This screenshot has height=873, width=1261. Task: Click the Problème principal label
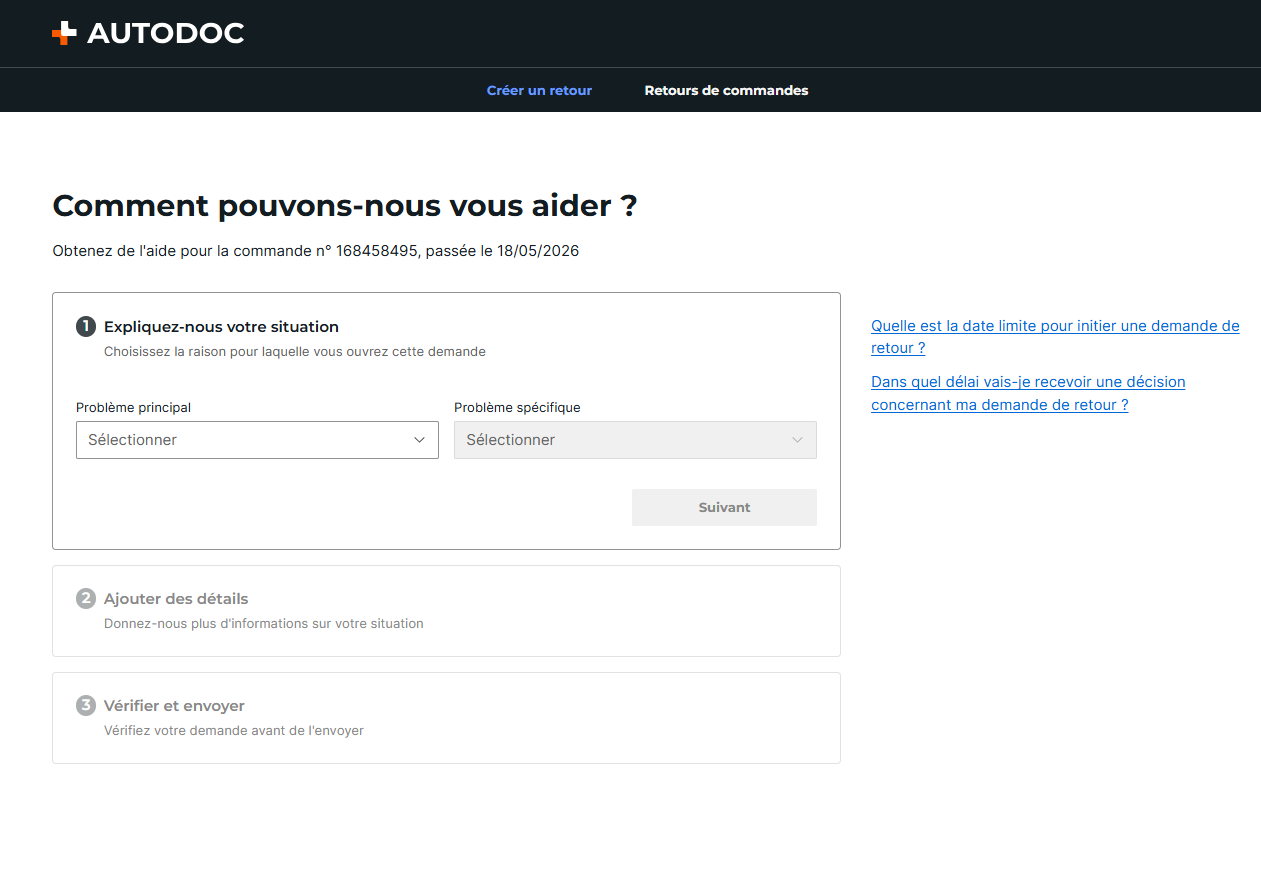tap(133, 408)
